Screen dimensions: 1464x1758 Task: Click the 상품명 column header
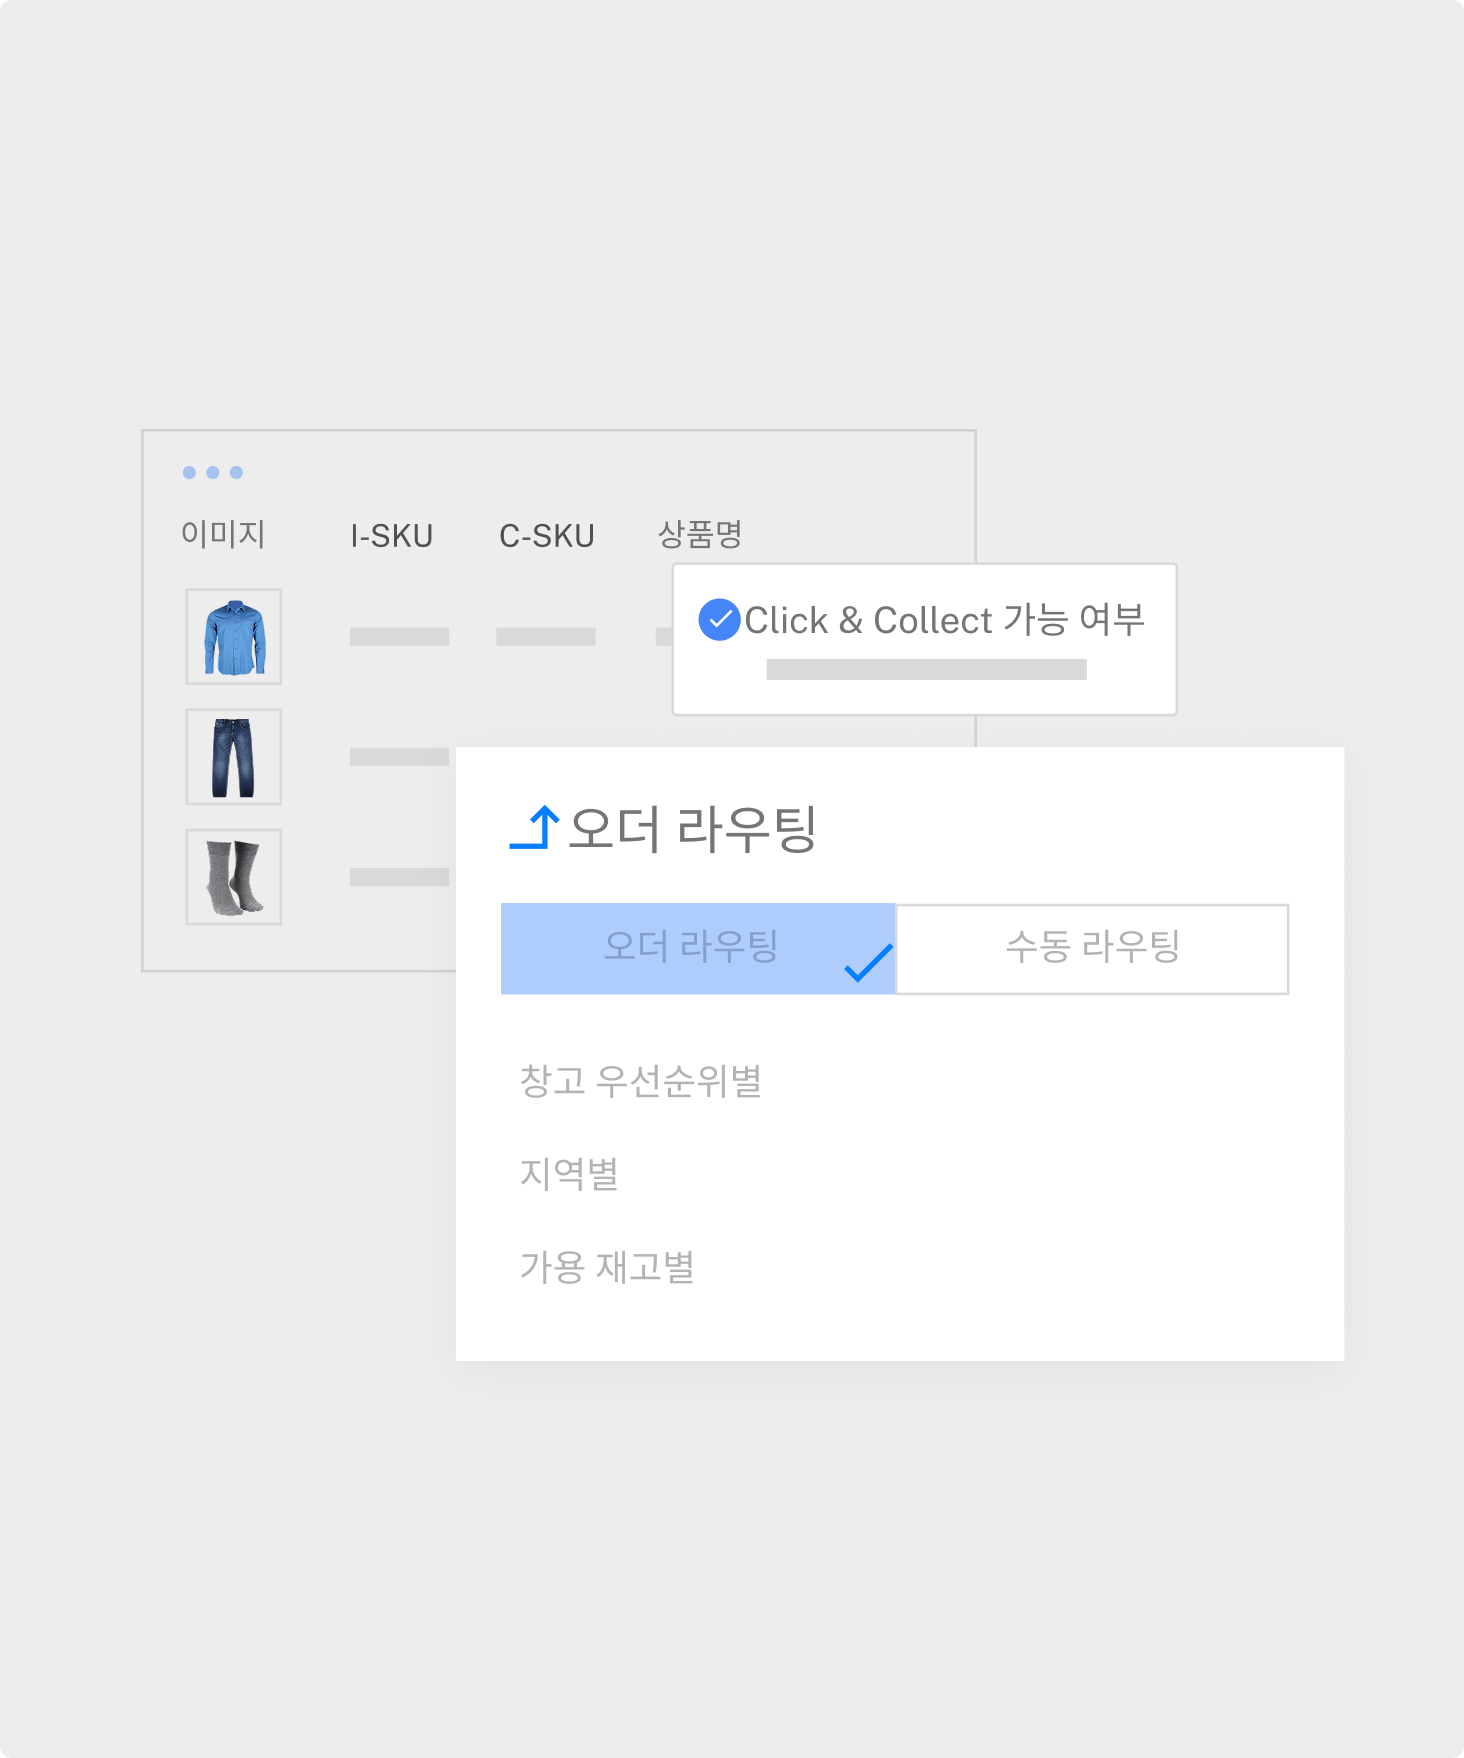point(699,534)
